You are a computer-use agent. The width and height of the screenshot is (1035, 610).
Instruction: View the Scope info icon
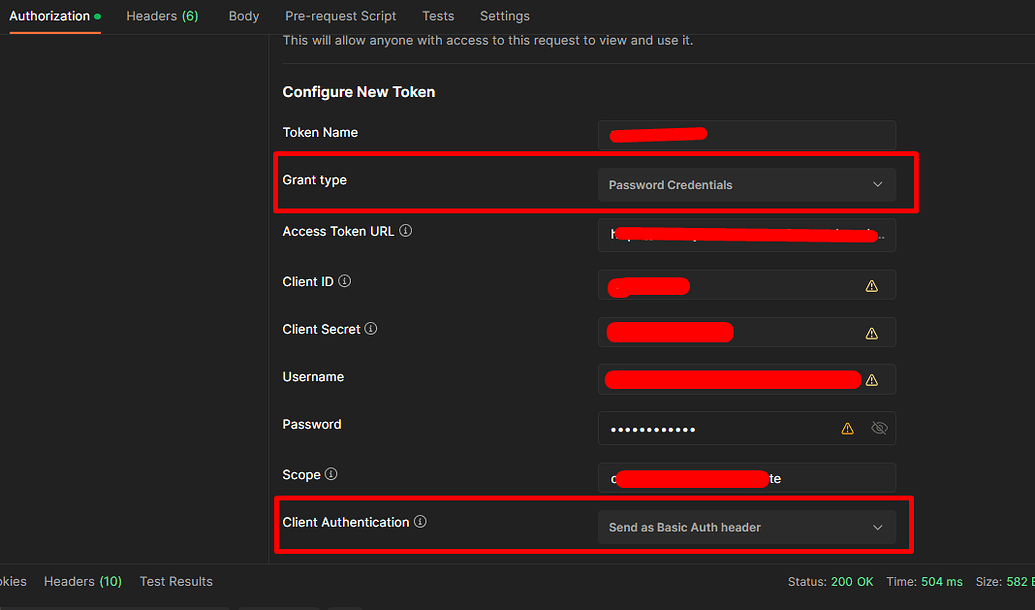(331, 474)
